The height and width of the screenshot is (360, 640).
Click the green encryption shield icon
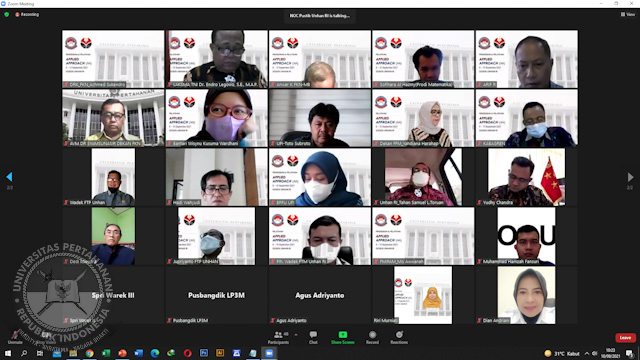(7, 14)
